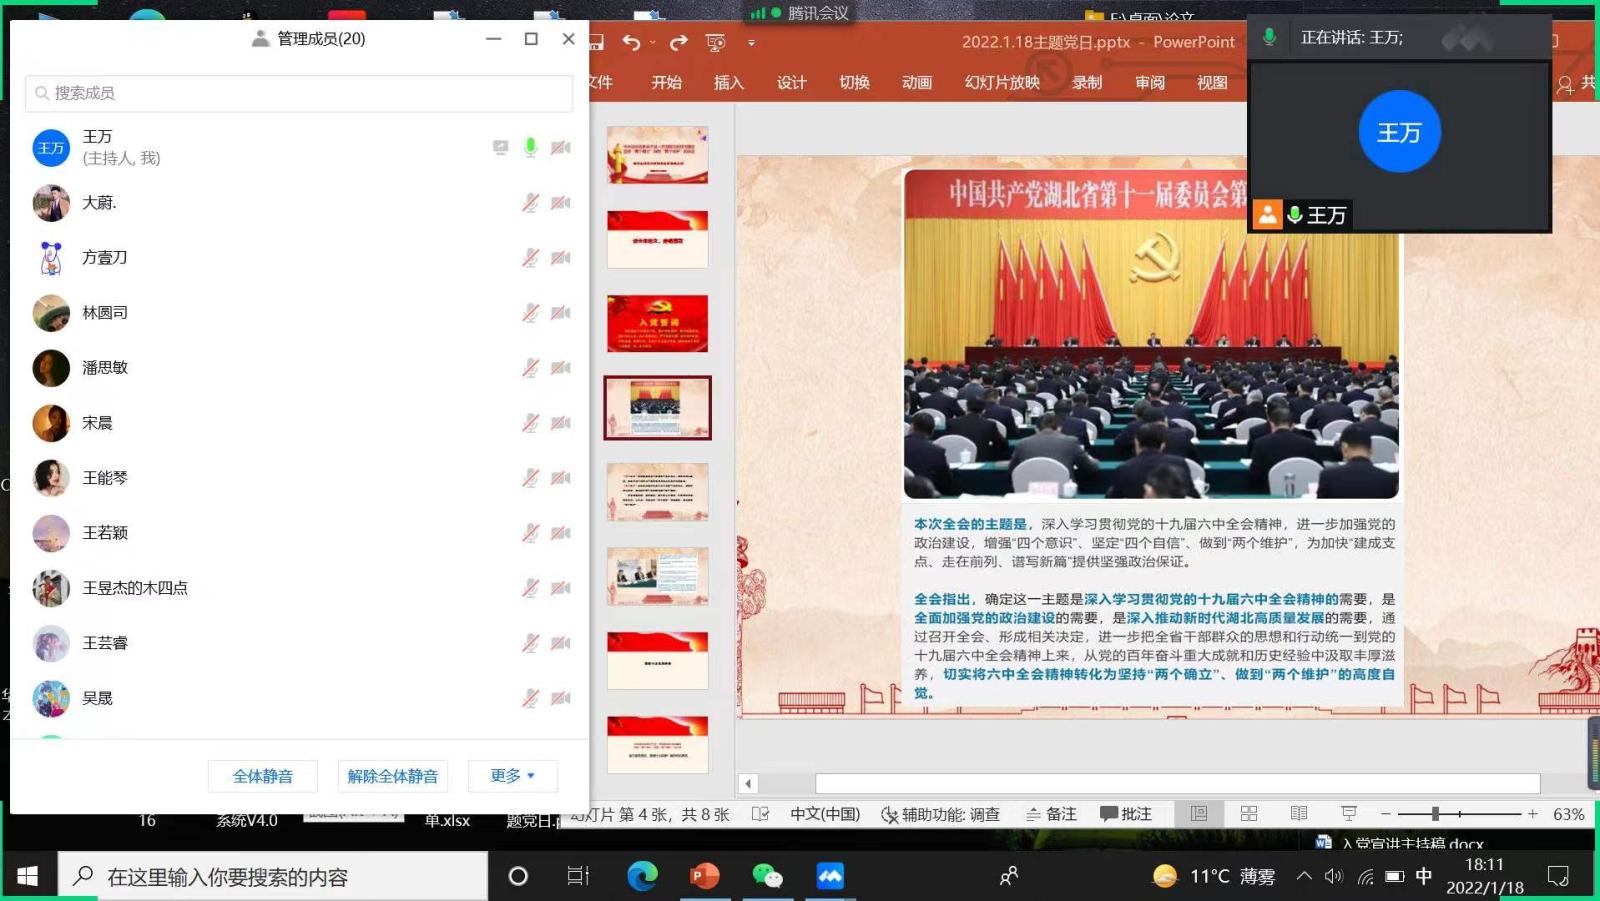Toggle 王万's green microphone
Screen dimensions: 1600x901
[531, 148]
